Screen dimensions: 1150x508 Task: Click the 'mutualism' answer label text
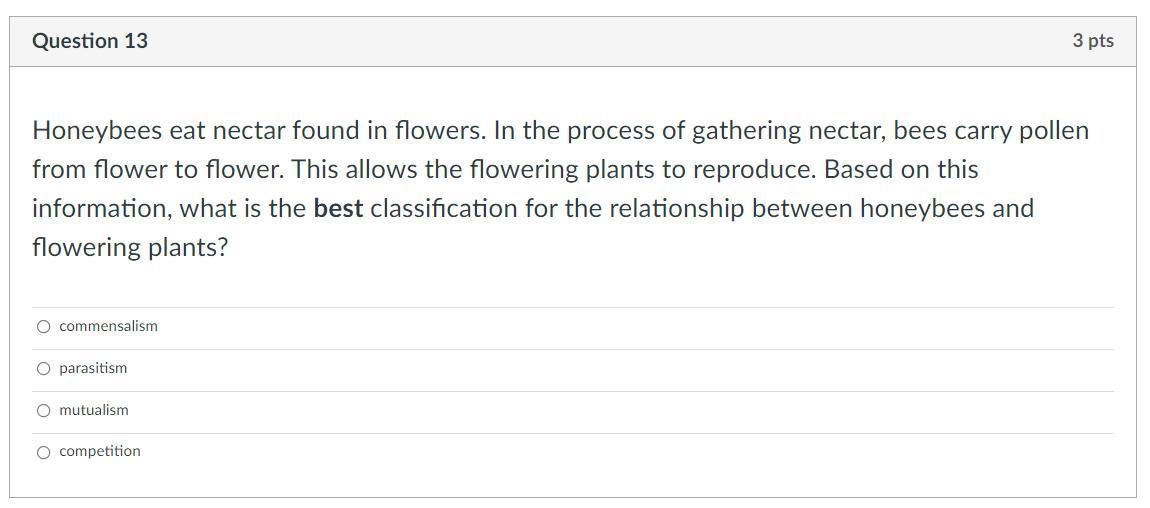[94, 410]
